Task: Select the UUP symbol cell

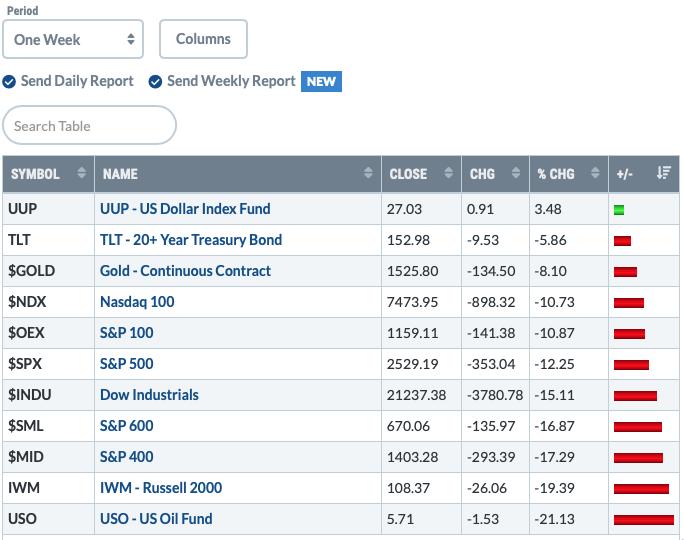Action: [48, 209]
